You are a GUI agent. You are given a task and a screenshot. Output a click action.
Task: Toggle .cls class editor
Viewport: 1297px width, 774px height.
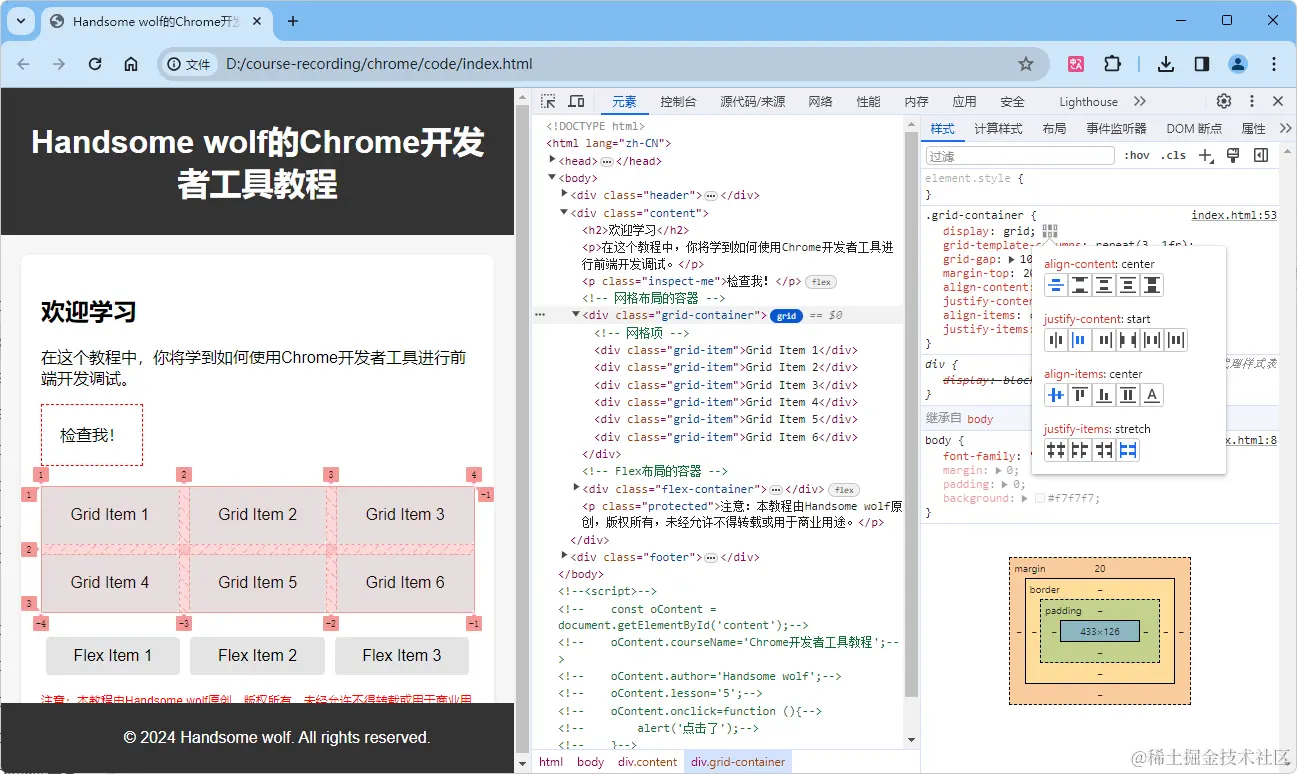coord(1174,156)
